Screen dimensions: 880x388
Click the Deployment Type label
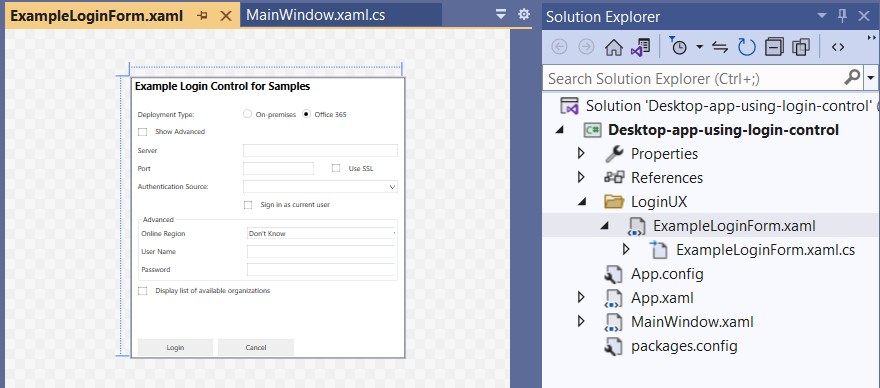(x=166, y=115)
